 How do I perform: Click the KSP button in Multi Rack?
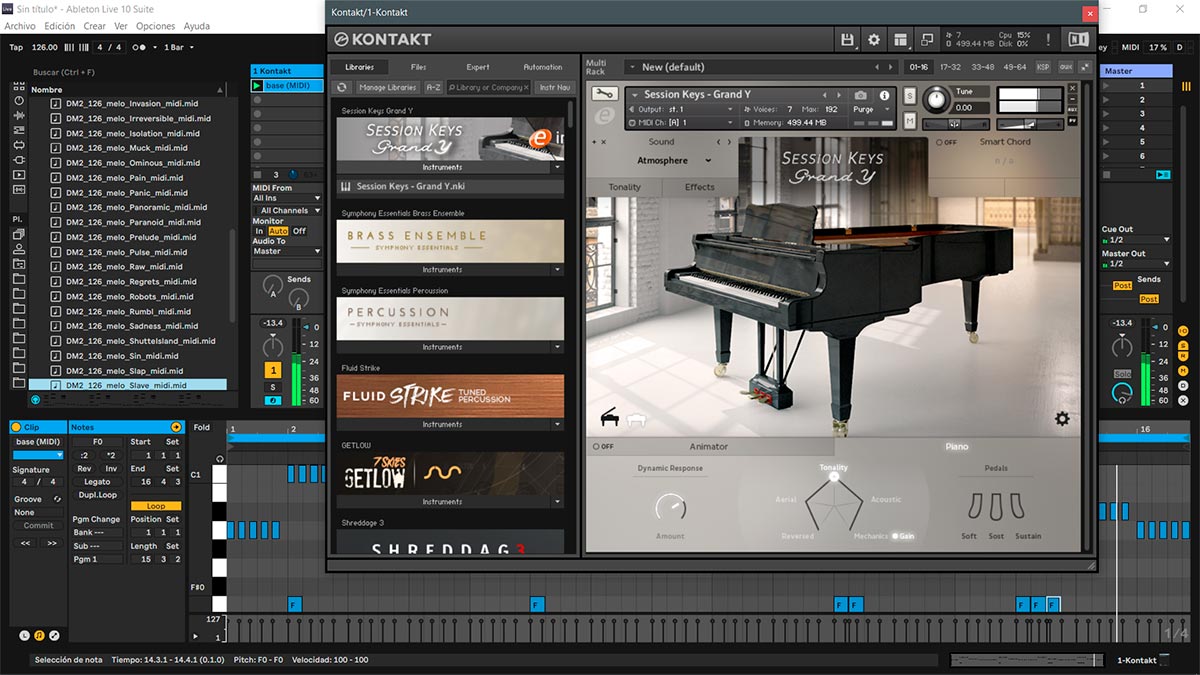pos(1043,67)
